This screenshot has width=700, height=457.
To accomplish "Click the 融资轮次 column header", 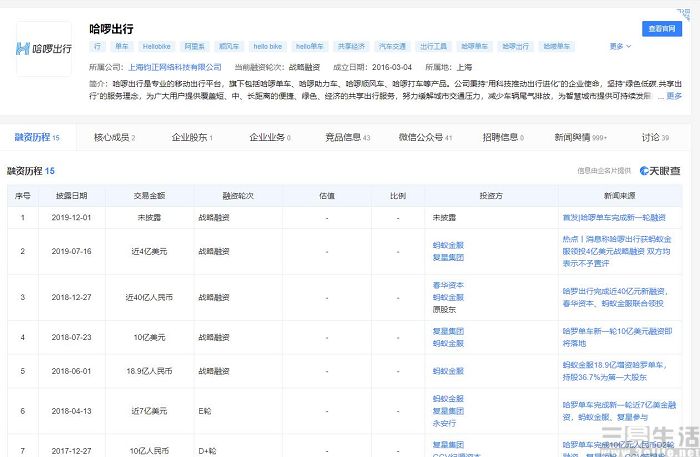I will [238, 195].
